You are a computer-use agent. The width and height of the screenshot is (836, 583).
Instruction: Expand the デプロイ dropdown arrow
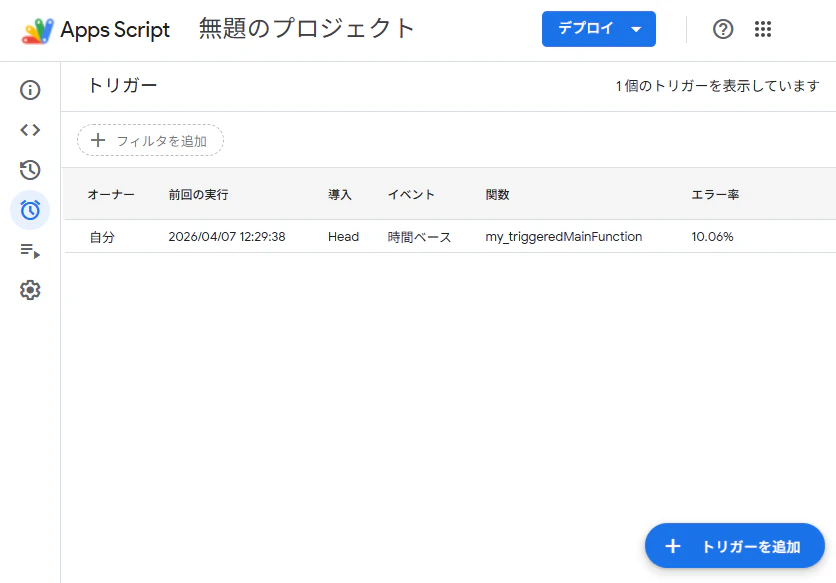coord(636,29)
